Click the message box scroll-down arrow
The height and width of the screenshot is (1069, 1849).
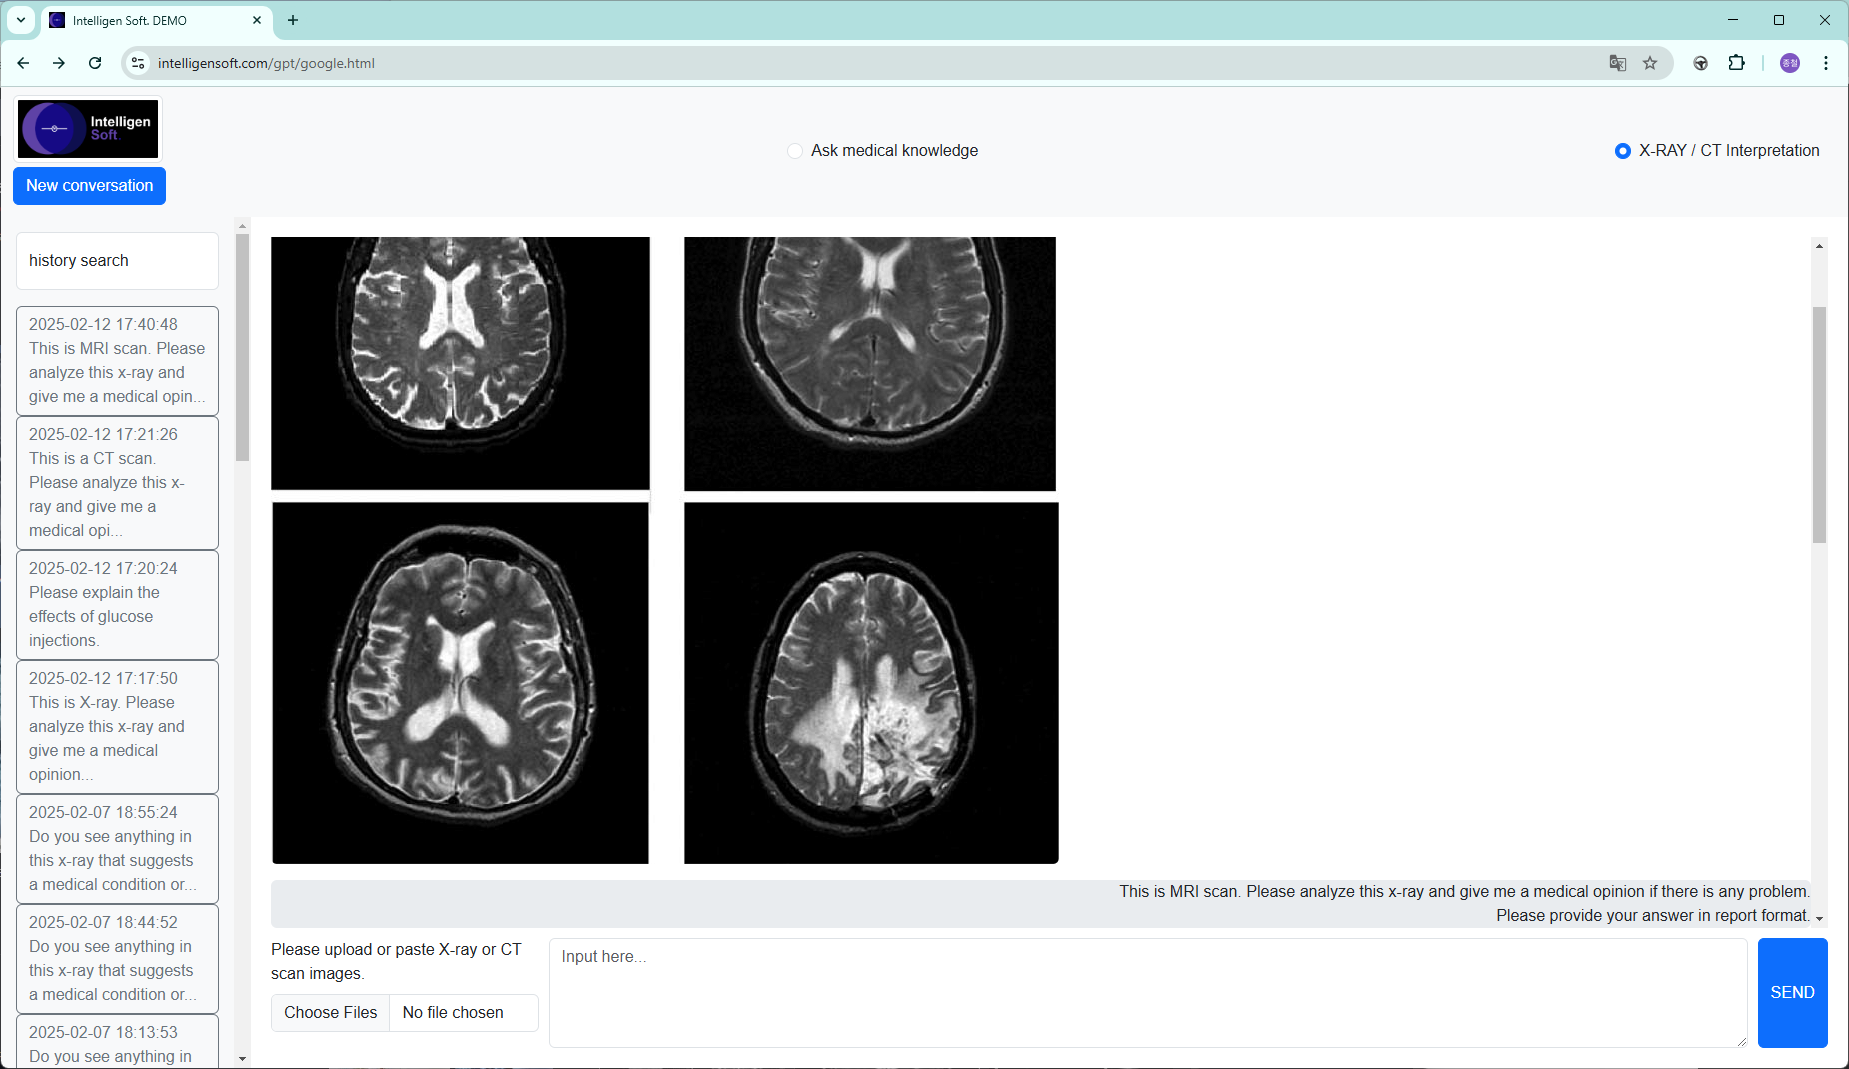click(1819, 918)
